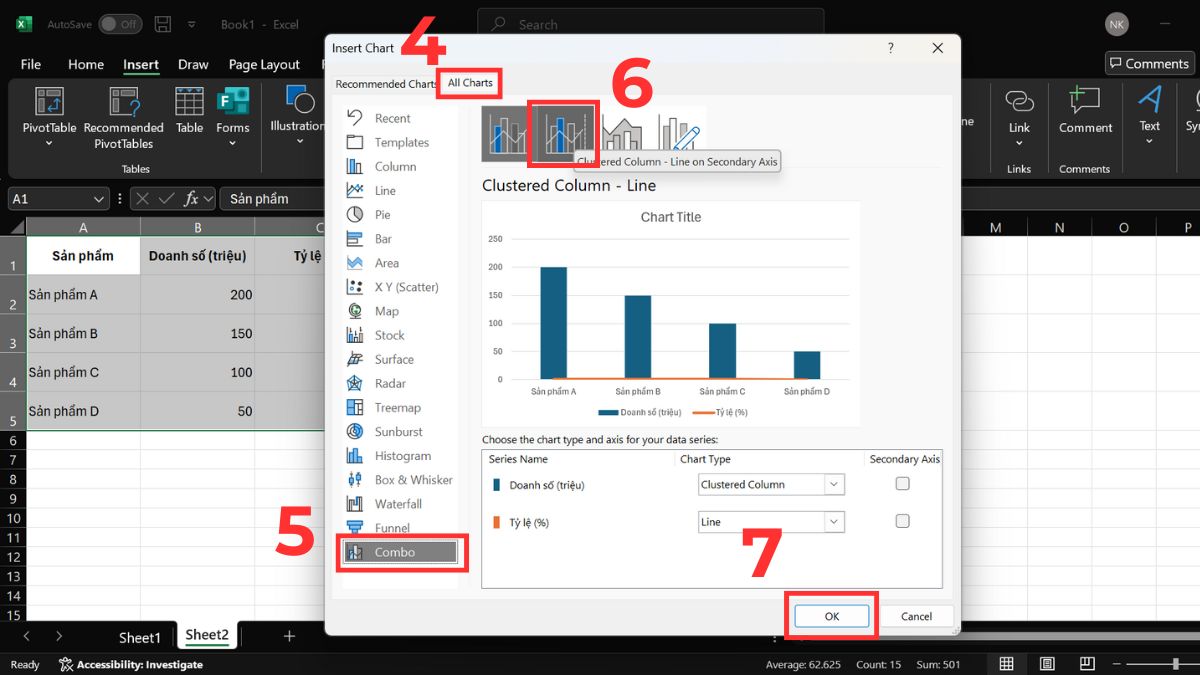Select the Pie chart category

click(382, 214)
